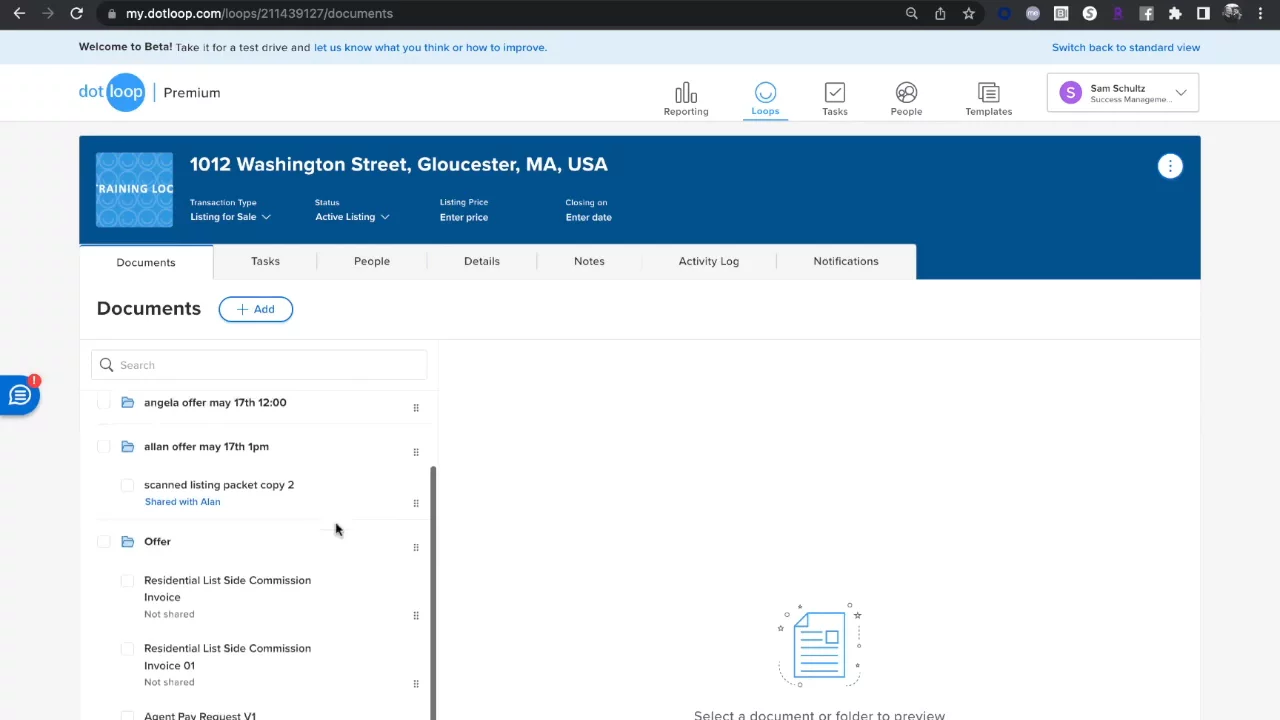Click the folder icon for angela offer
Image resolution: width=1280 pixels, height=720 pixels.
click(x=127, y=403)
